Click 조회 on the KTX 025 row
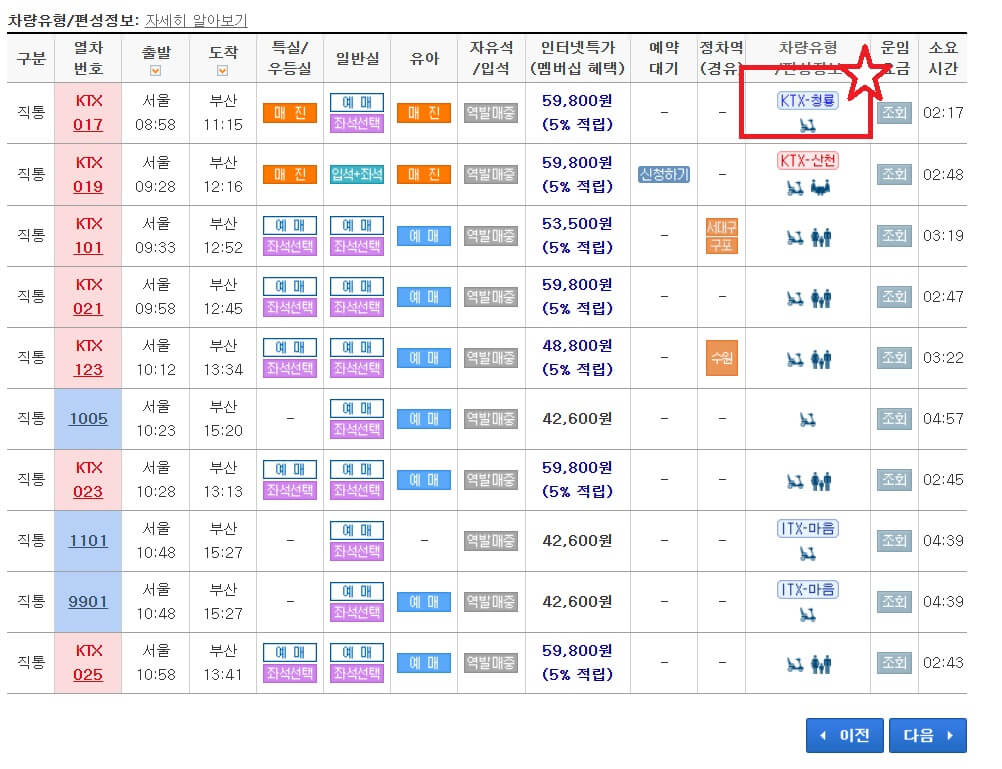Viewport: 1002px width, 769px height. 893,662
